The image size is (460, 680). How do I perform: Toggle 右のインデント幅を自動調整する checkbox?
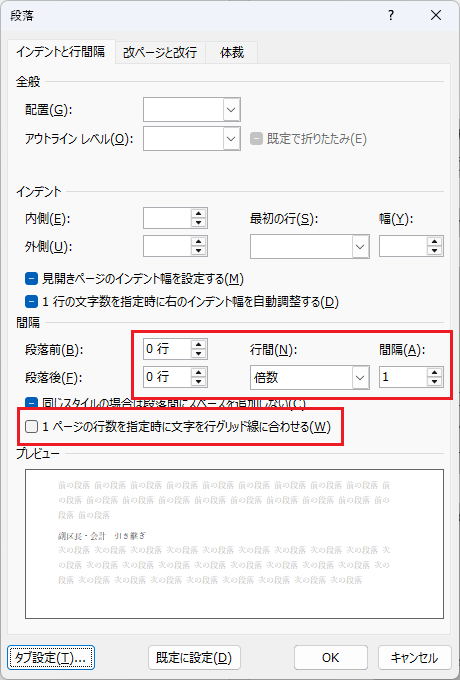32,301
